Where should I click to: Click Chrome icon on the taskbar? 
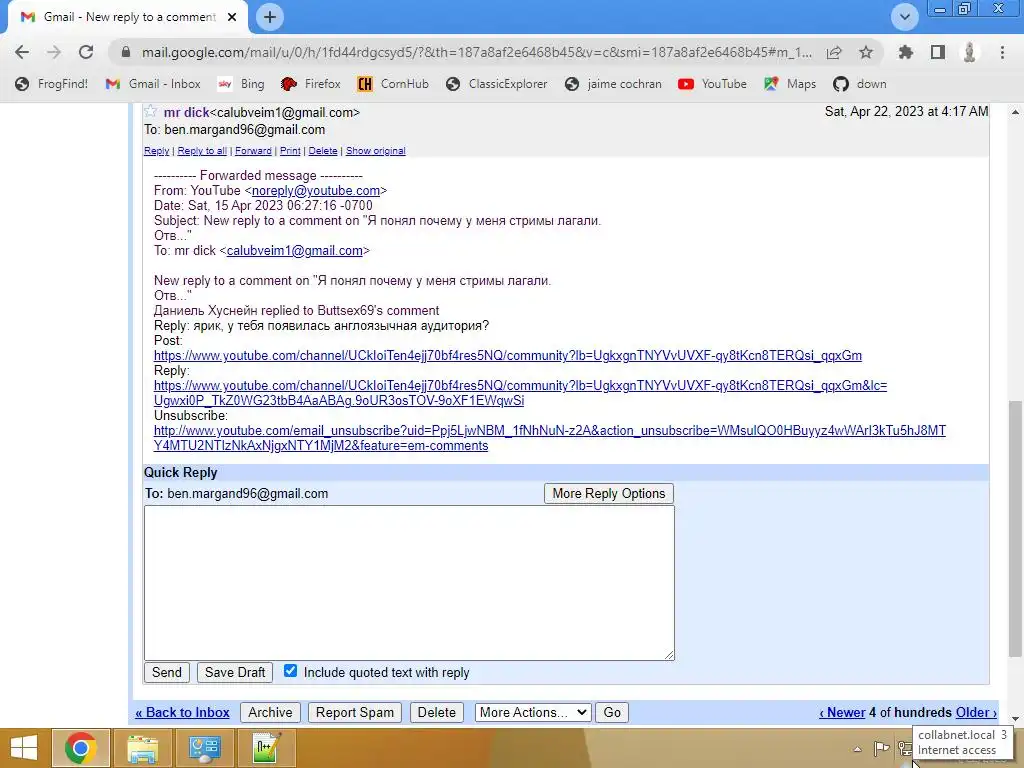81,748
